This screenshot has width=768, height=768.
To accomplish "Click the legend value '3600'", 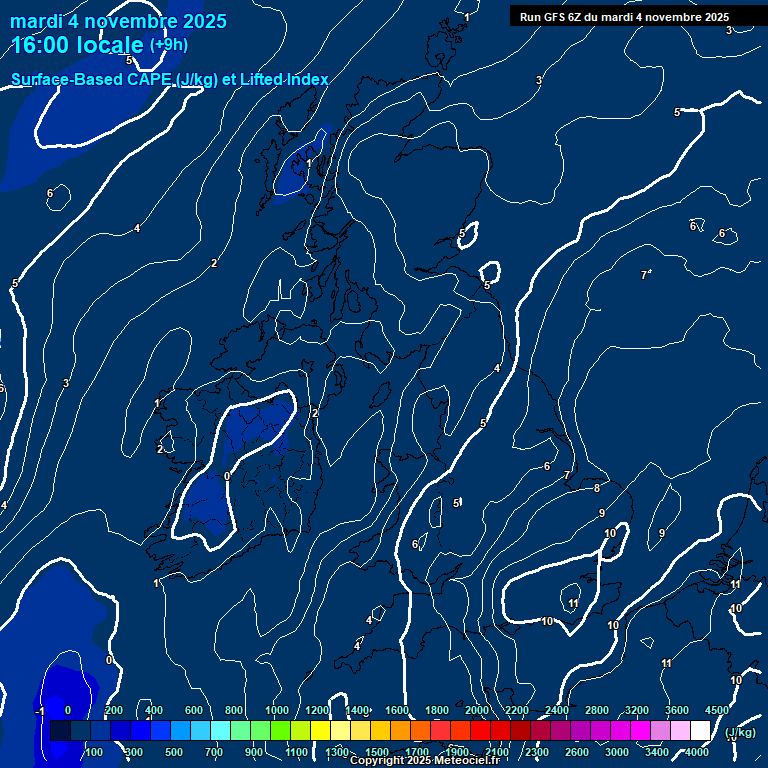I will point(677,710).
